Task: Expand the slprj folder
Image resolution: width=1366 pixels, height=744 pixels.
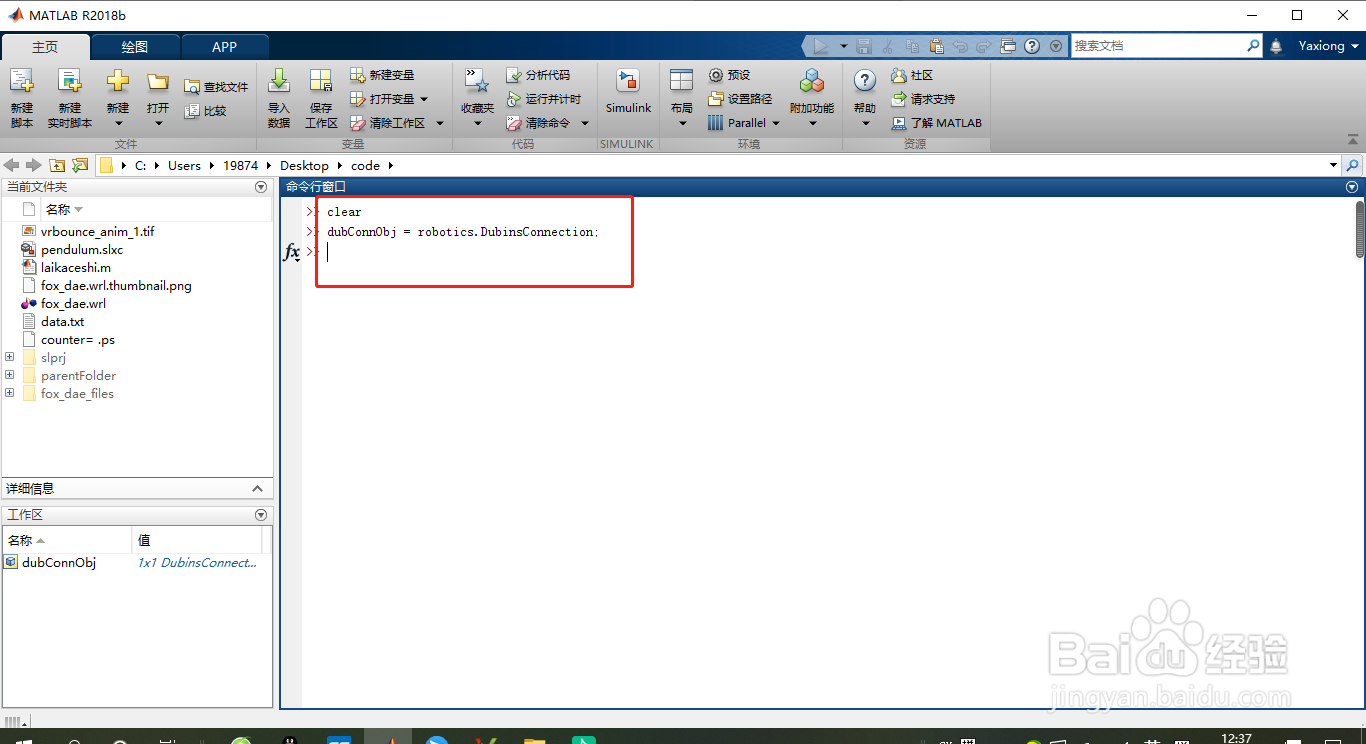Action: (10, 357)
